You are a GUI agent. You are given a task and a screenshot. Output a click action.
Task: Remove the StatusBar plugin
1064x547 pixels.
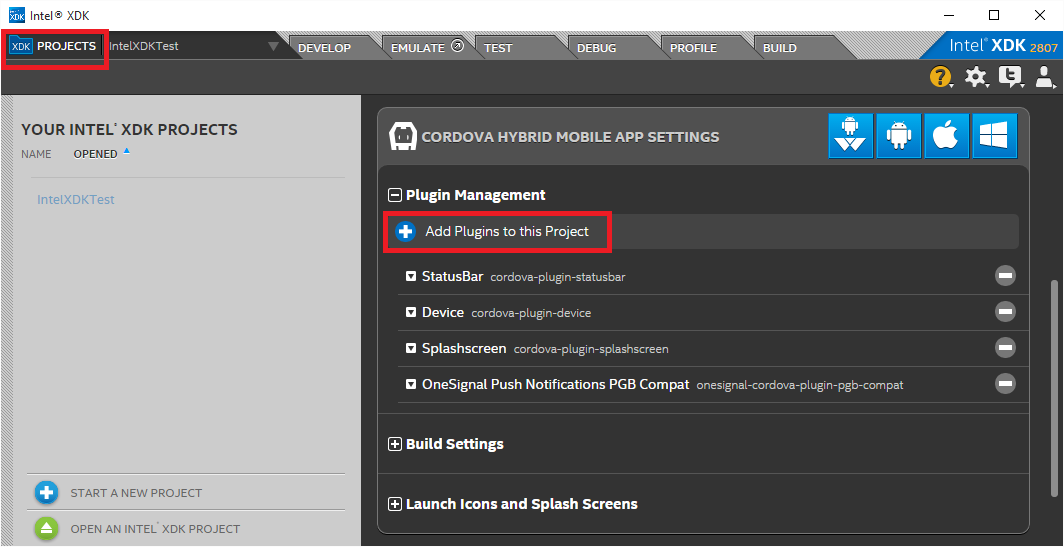[x=1005, y=276]
